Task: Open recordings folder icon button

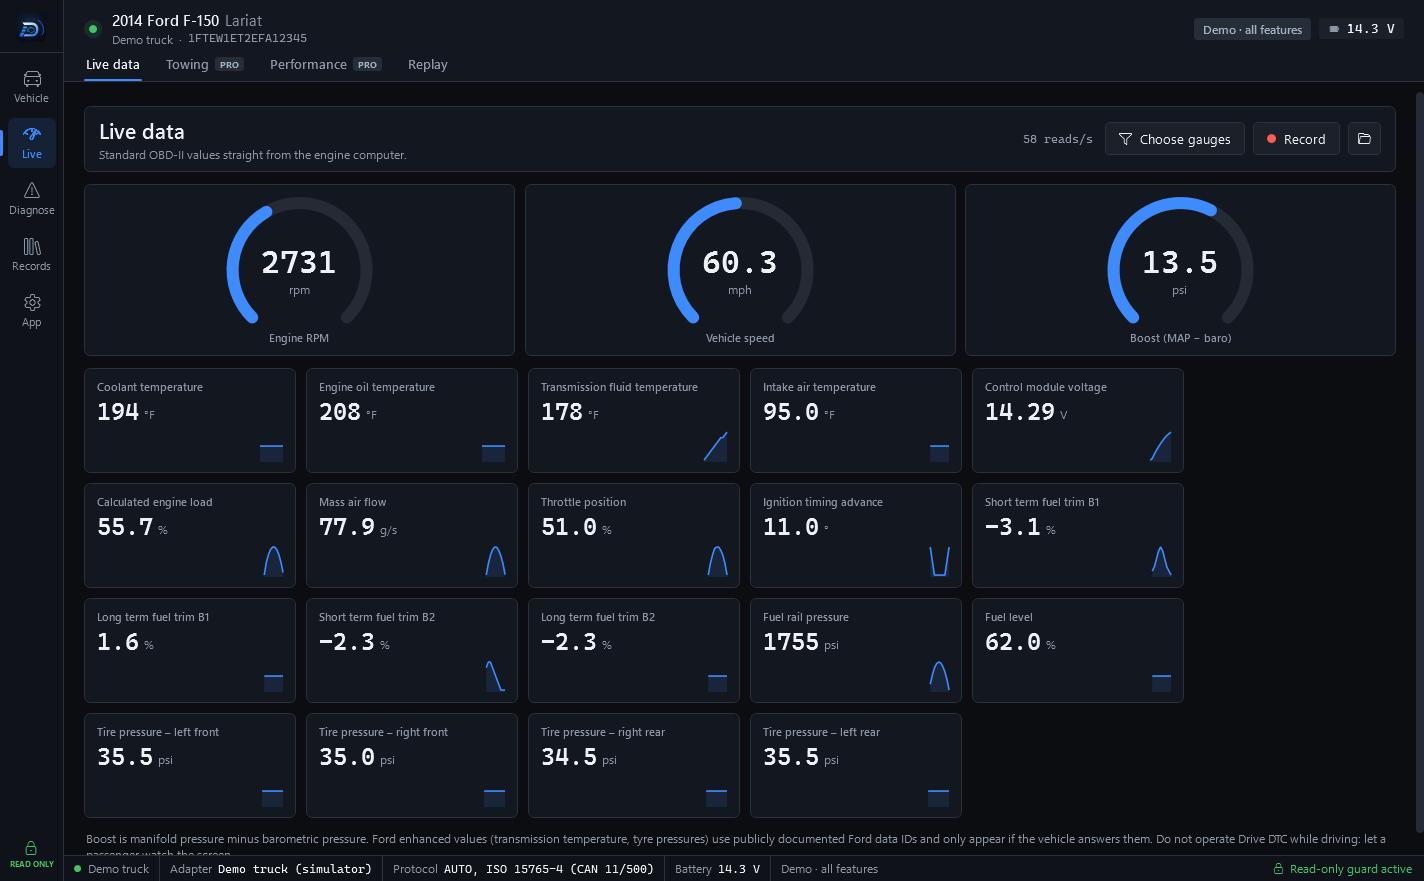Action: click(x=1364, y=139)
